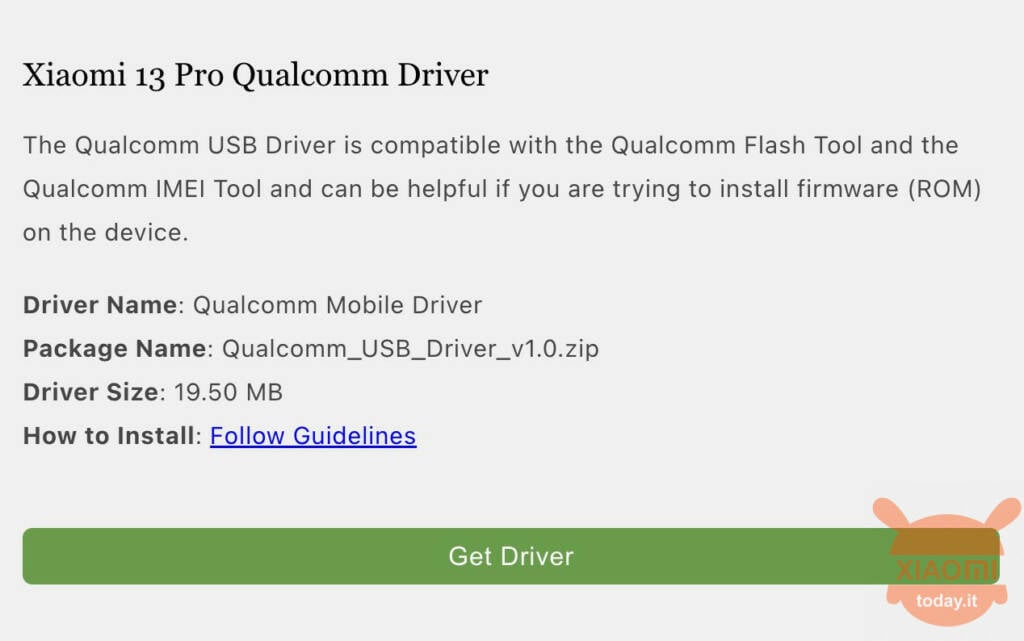Click the 19.50 MB size value
The width and height of the screenshot is (1024, 641).
coord(228,392)
